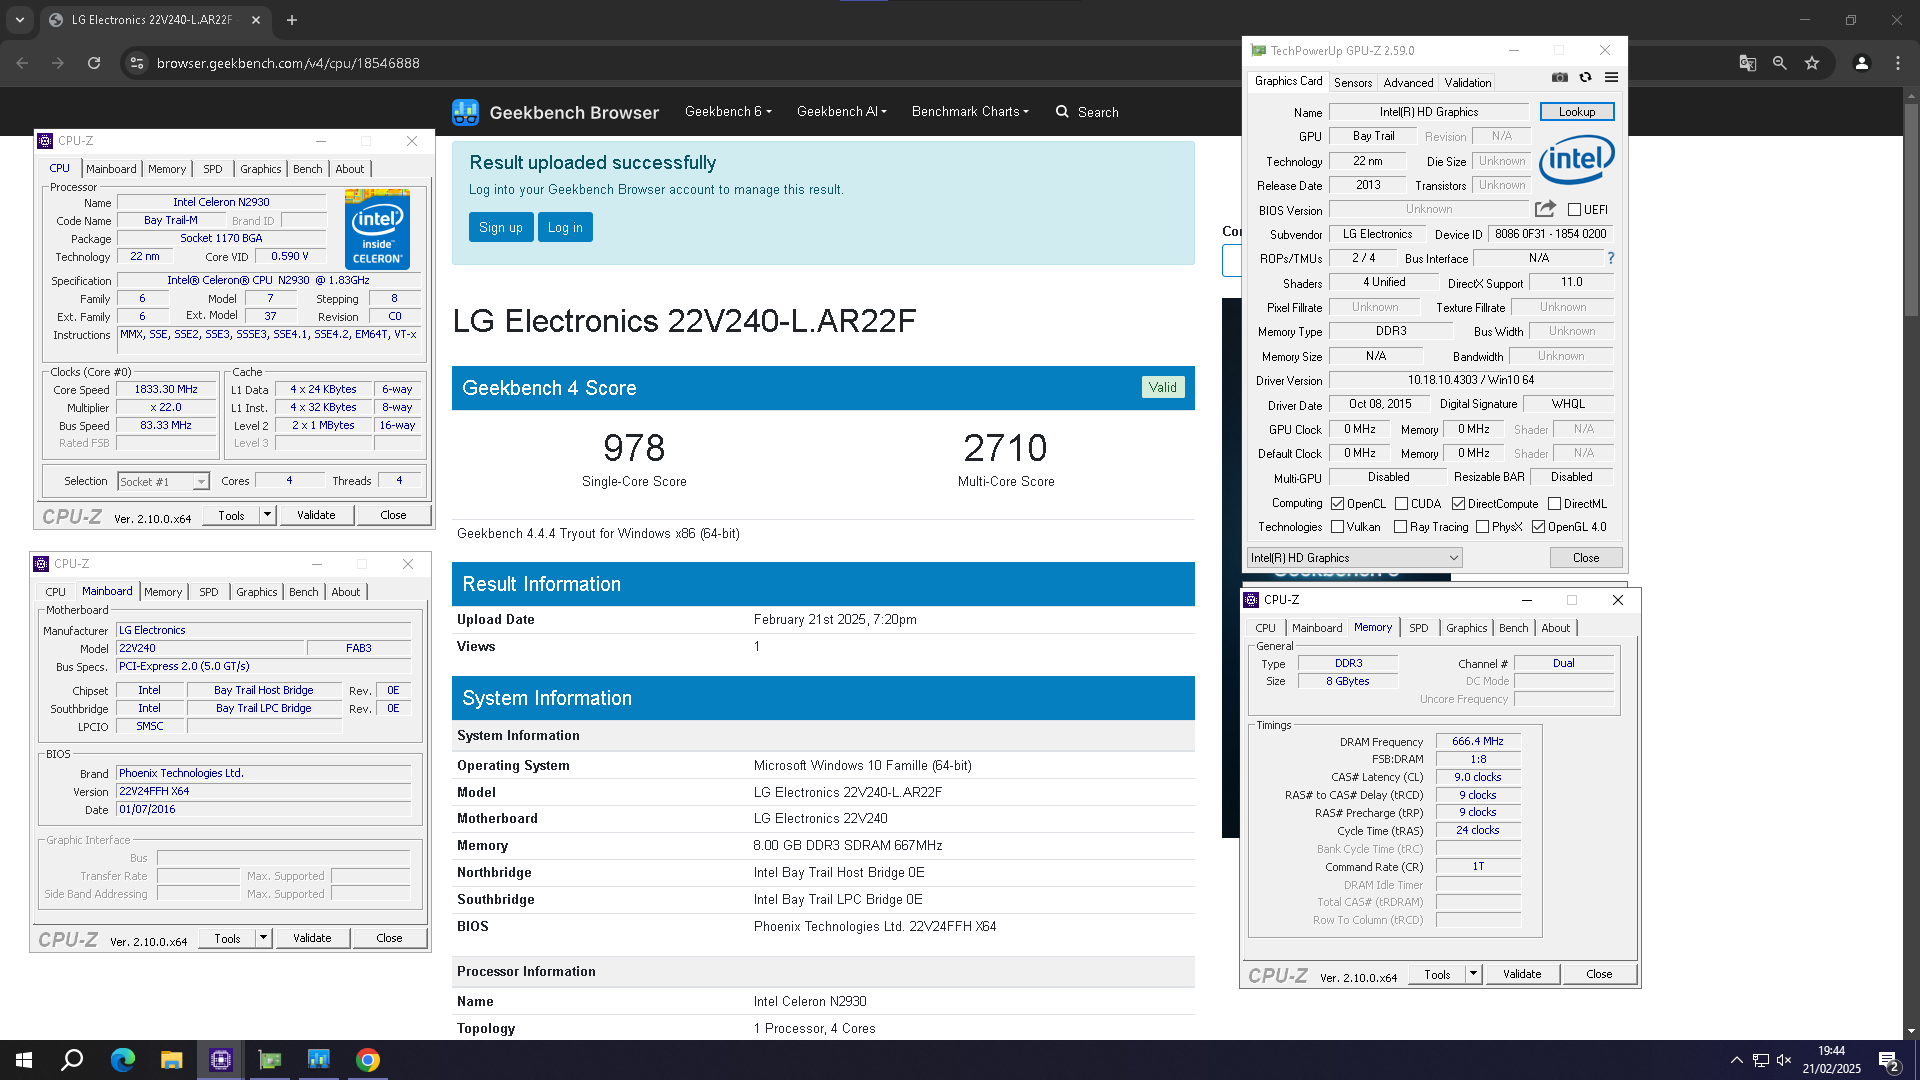Screen dimensions: 1920x1080
Task: Click Validate in the CPU-Z Memory window
Action: (1522, 974)
